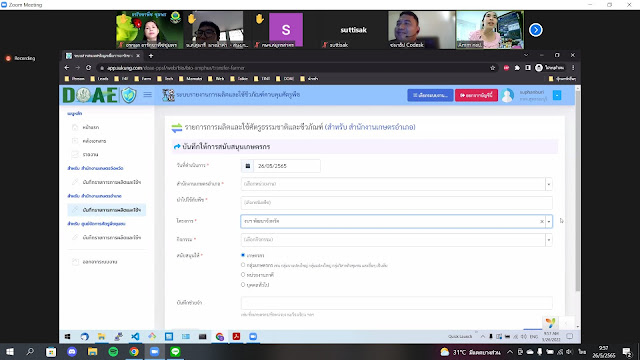Open new browser tab with plus icon
Screen dimensions: 640x360
151,56
